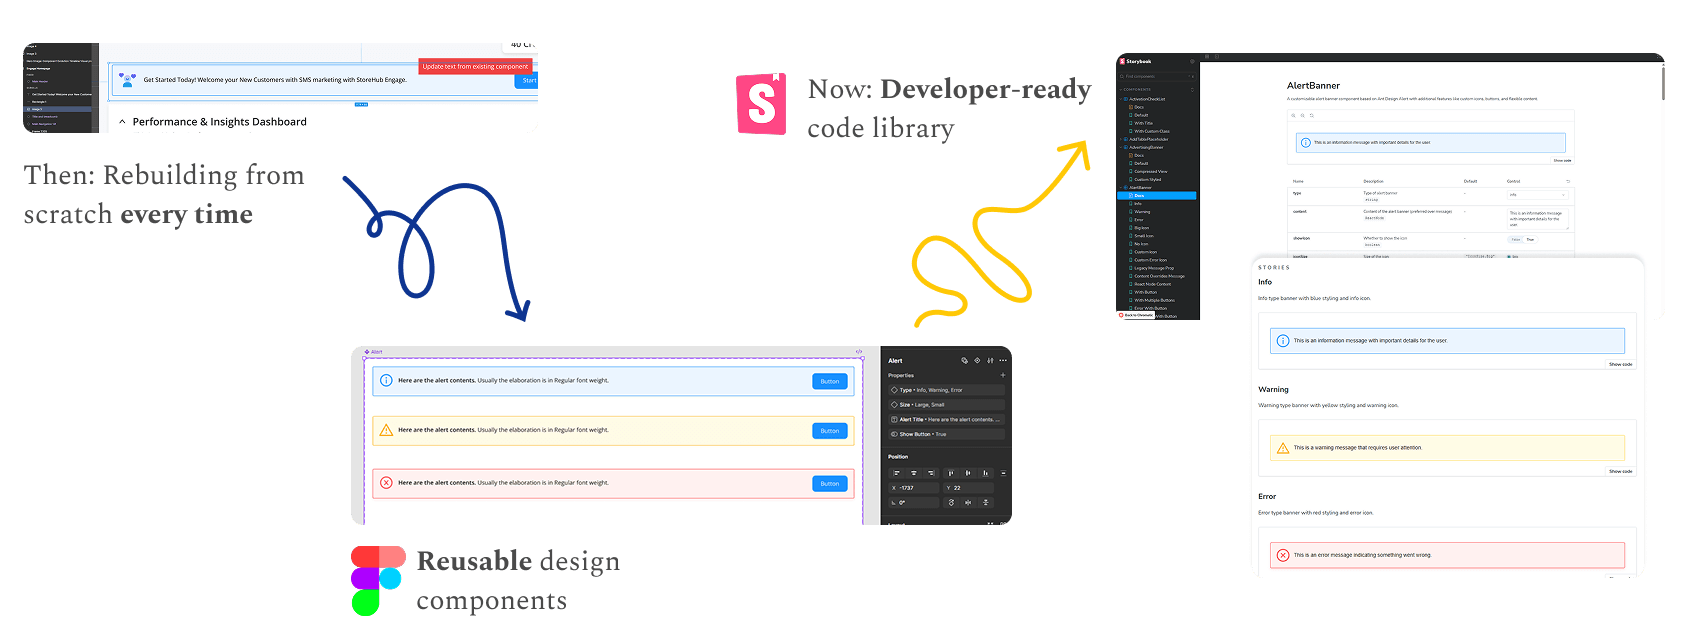Click diamond component icon in Alert panel header

(977, 361)
